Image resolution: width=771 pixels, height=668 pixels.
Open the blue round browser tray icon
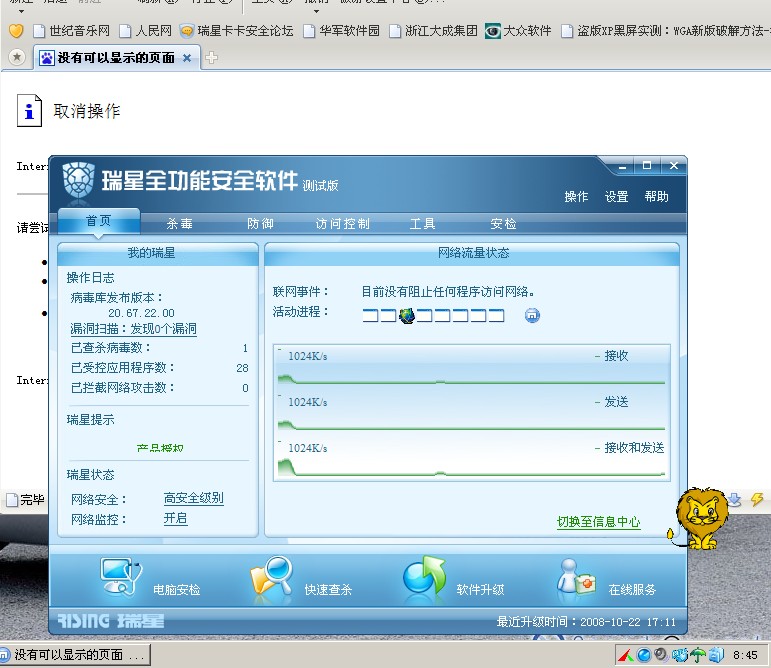point(644,655)
